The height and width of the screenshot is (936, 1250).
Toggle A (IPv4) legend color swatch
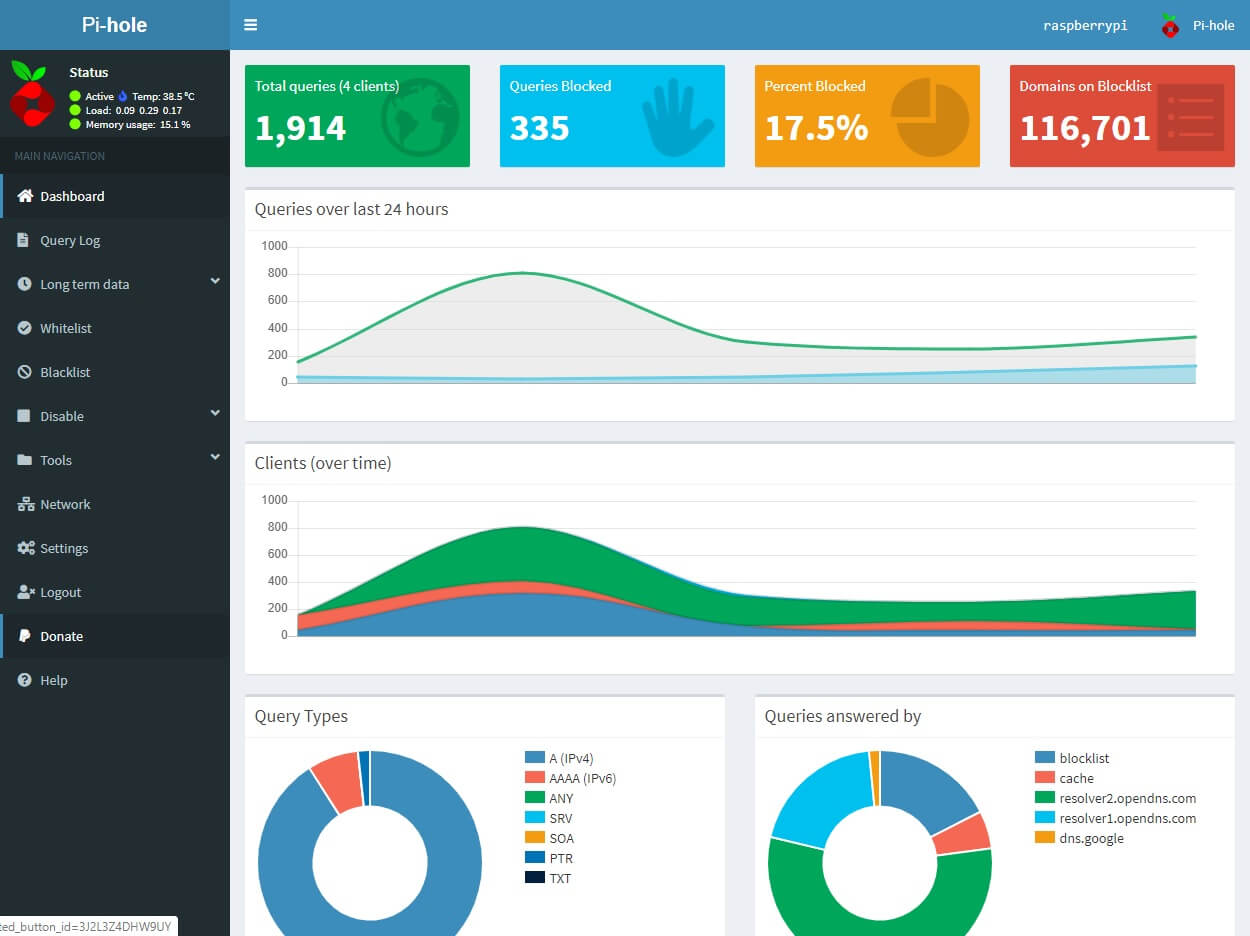coord(535,758)
